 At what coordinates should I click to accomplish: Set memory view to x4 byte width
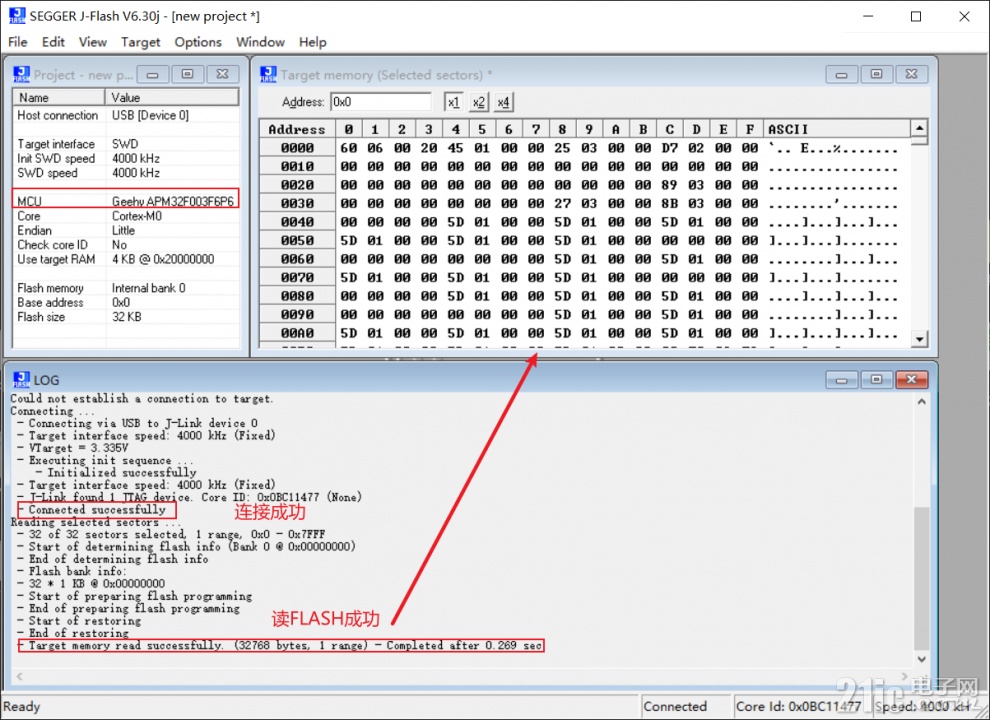(x=503, y=102)
